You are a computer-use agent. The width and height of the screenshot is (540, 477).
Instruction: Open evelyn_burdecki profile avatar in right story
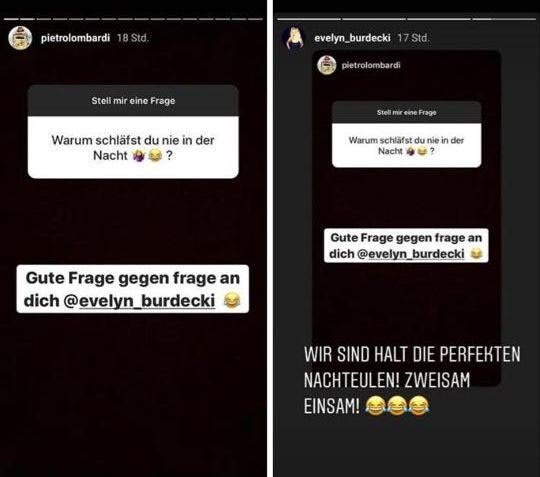coord(294,38)
